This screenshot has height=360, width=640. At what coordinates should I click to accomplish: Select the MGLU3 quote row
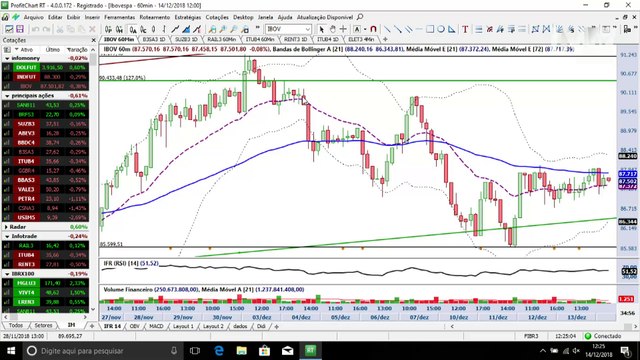coord(45,283)
